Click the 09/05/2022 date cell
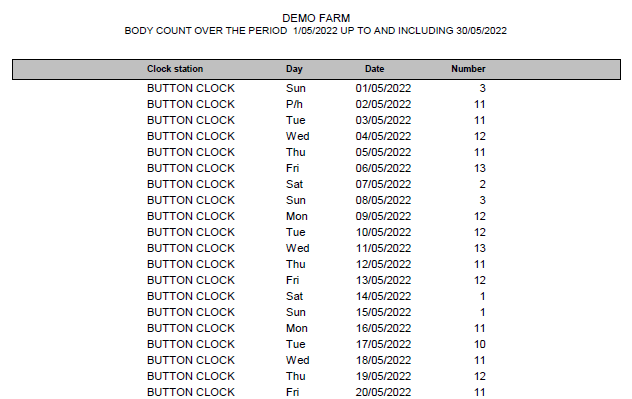632x399 pixels. (x=383, y=216)
